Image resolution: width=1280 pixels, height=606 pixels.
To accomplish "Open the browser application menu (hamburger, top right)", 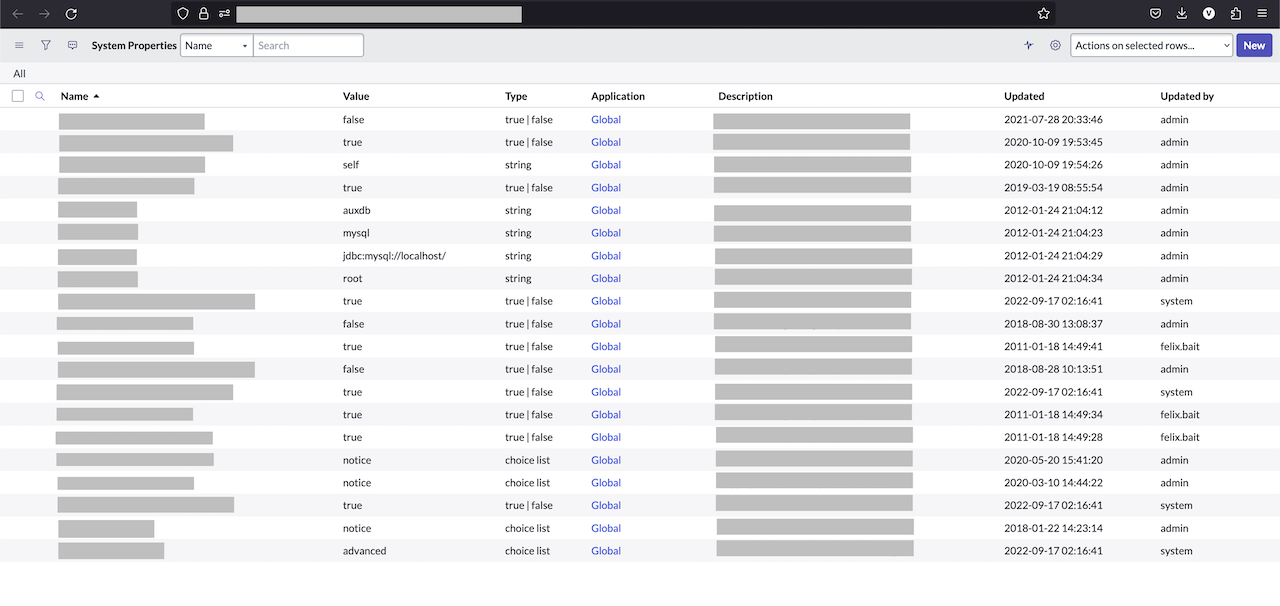I will (1262, 13).
